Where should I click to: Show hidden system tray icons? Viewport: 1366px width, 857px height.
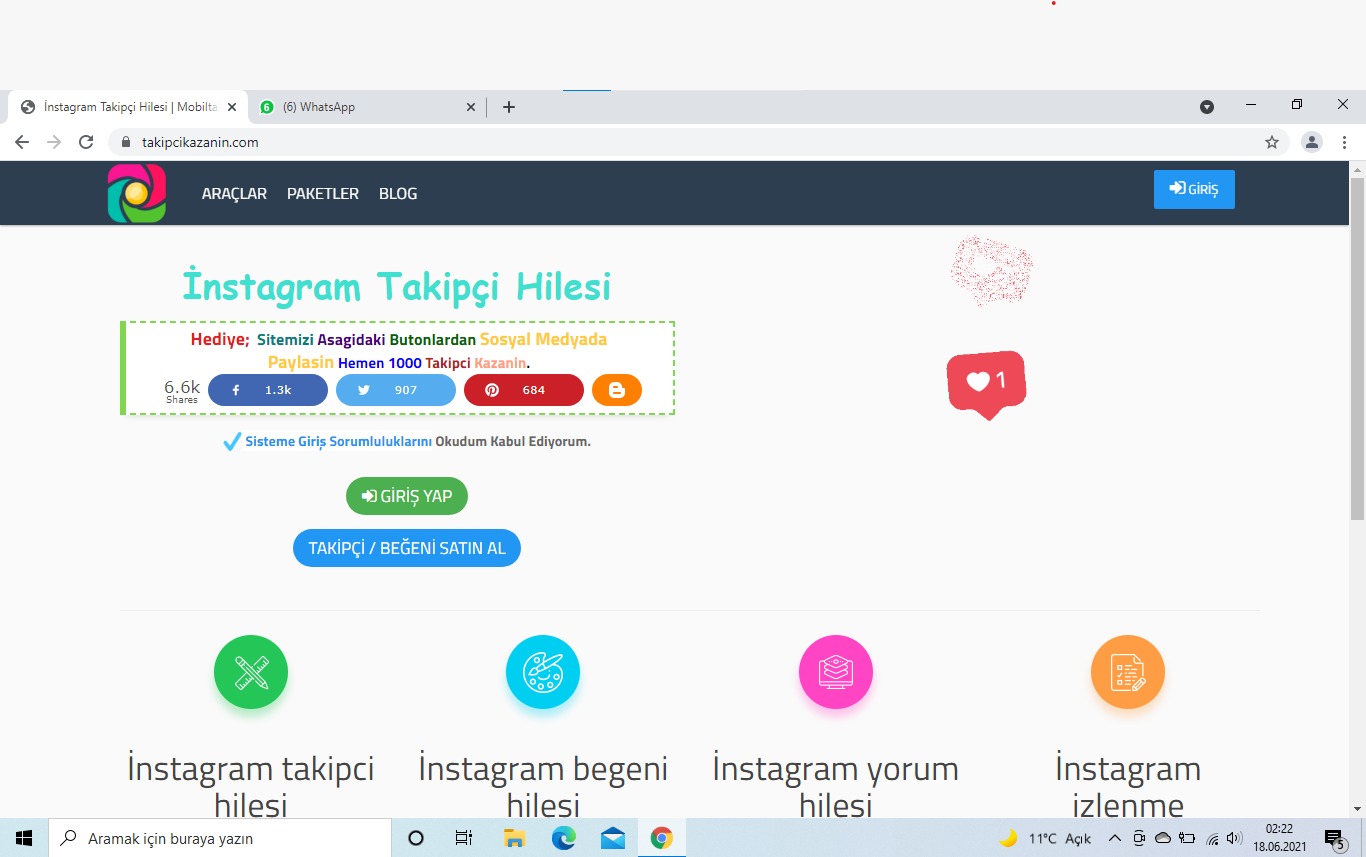tap(1115, 838)
